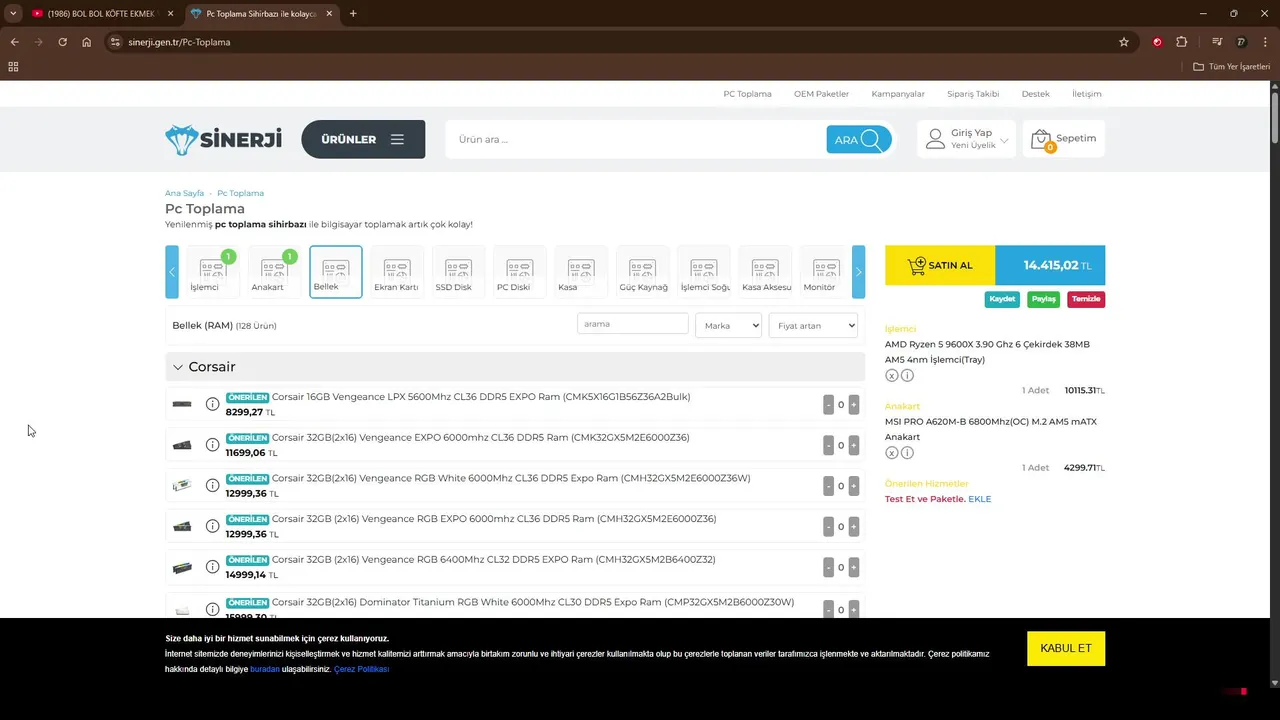
Task: Show info for AMD Ryzen 5 9600X
Action: [x=907, y=376]
